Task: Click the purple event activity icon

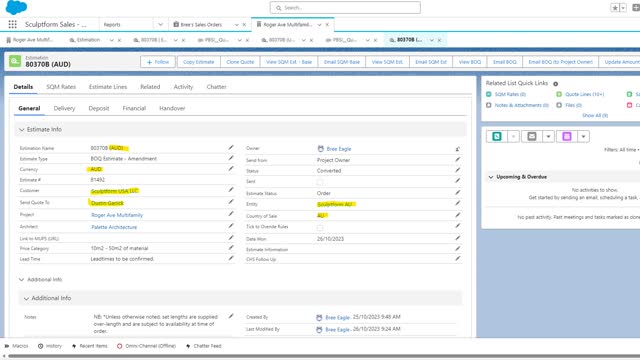Action: pos(567,136)
